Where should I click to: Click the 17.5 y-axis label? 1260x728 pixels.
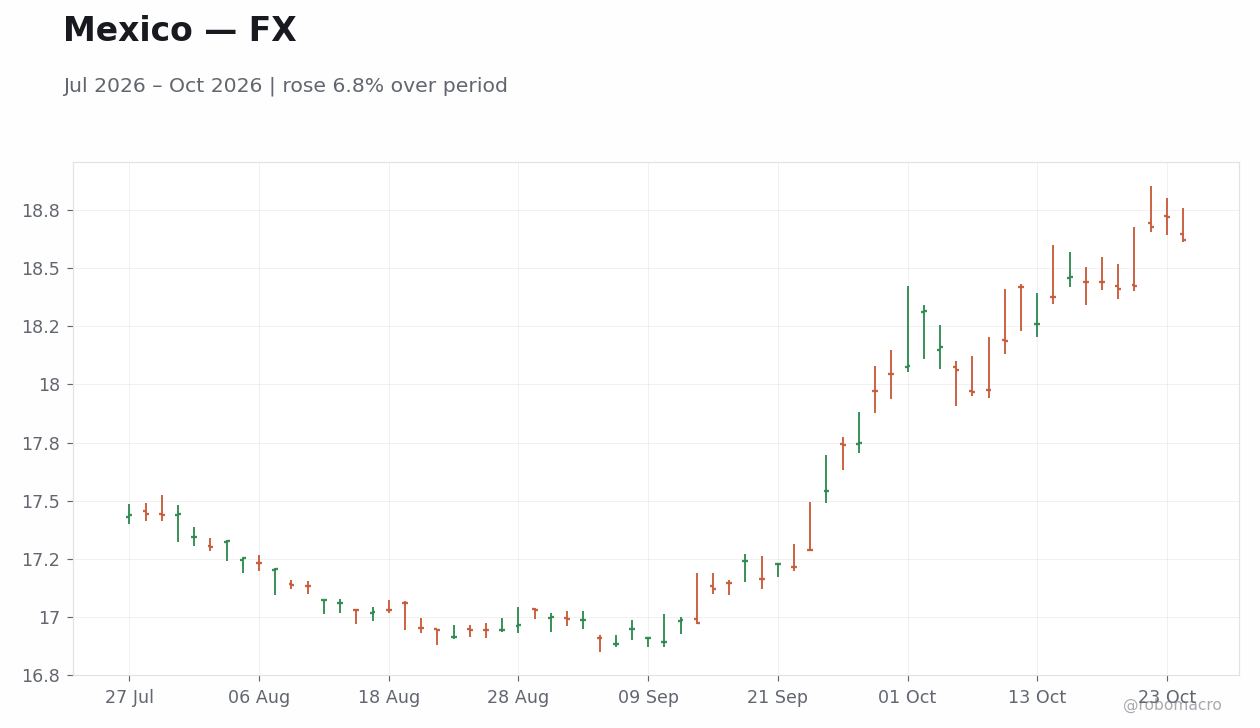41,501
